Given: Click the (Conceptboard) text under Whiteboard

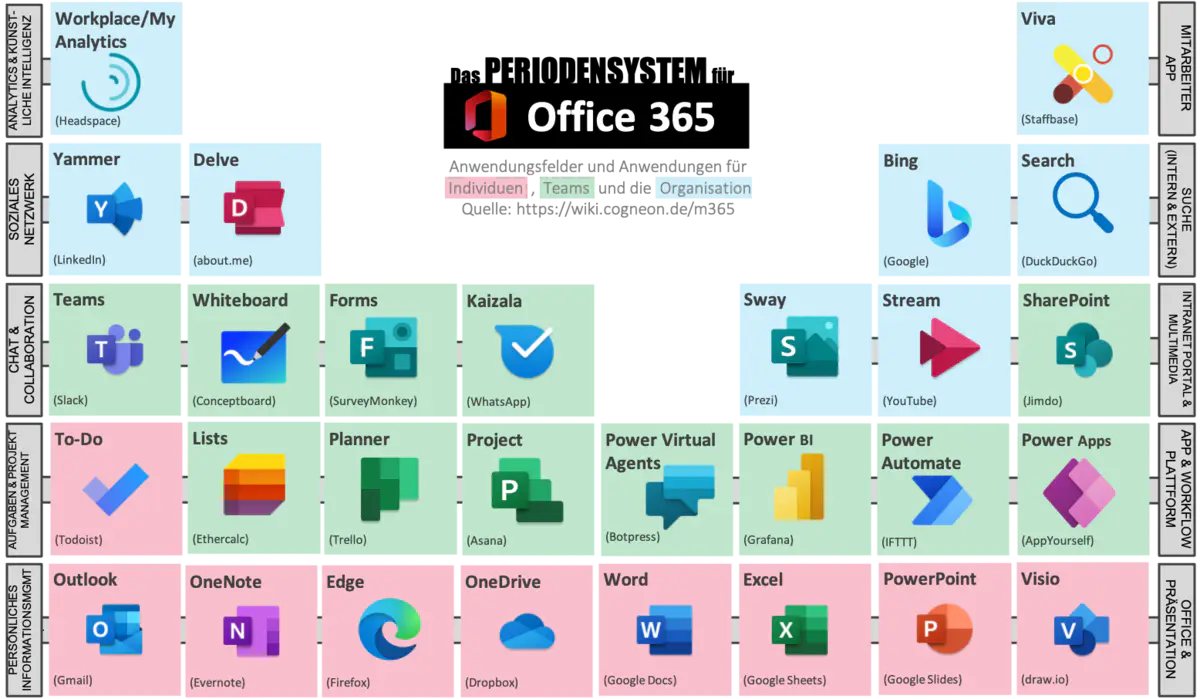Looking at the screenshot, I should click(234, 401).
